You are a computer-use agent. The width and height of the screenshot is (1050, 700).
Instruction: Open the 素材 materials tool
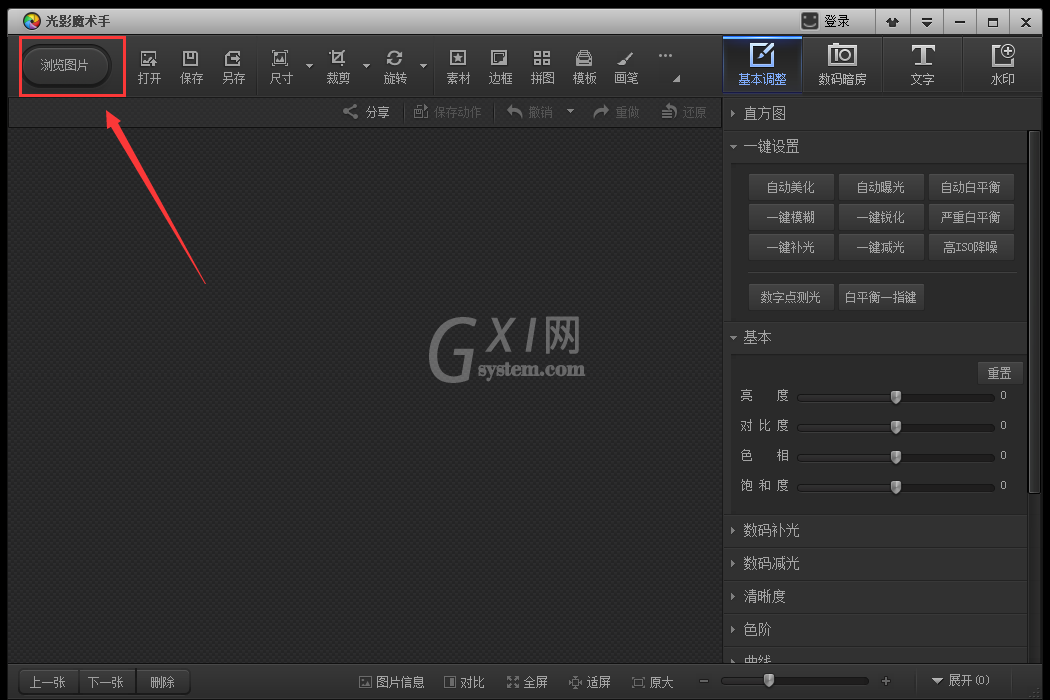458,67
